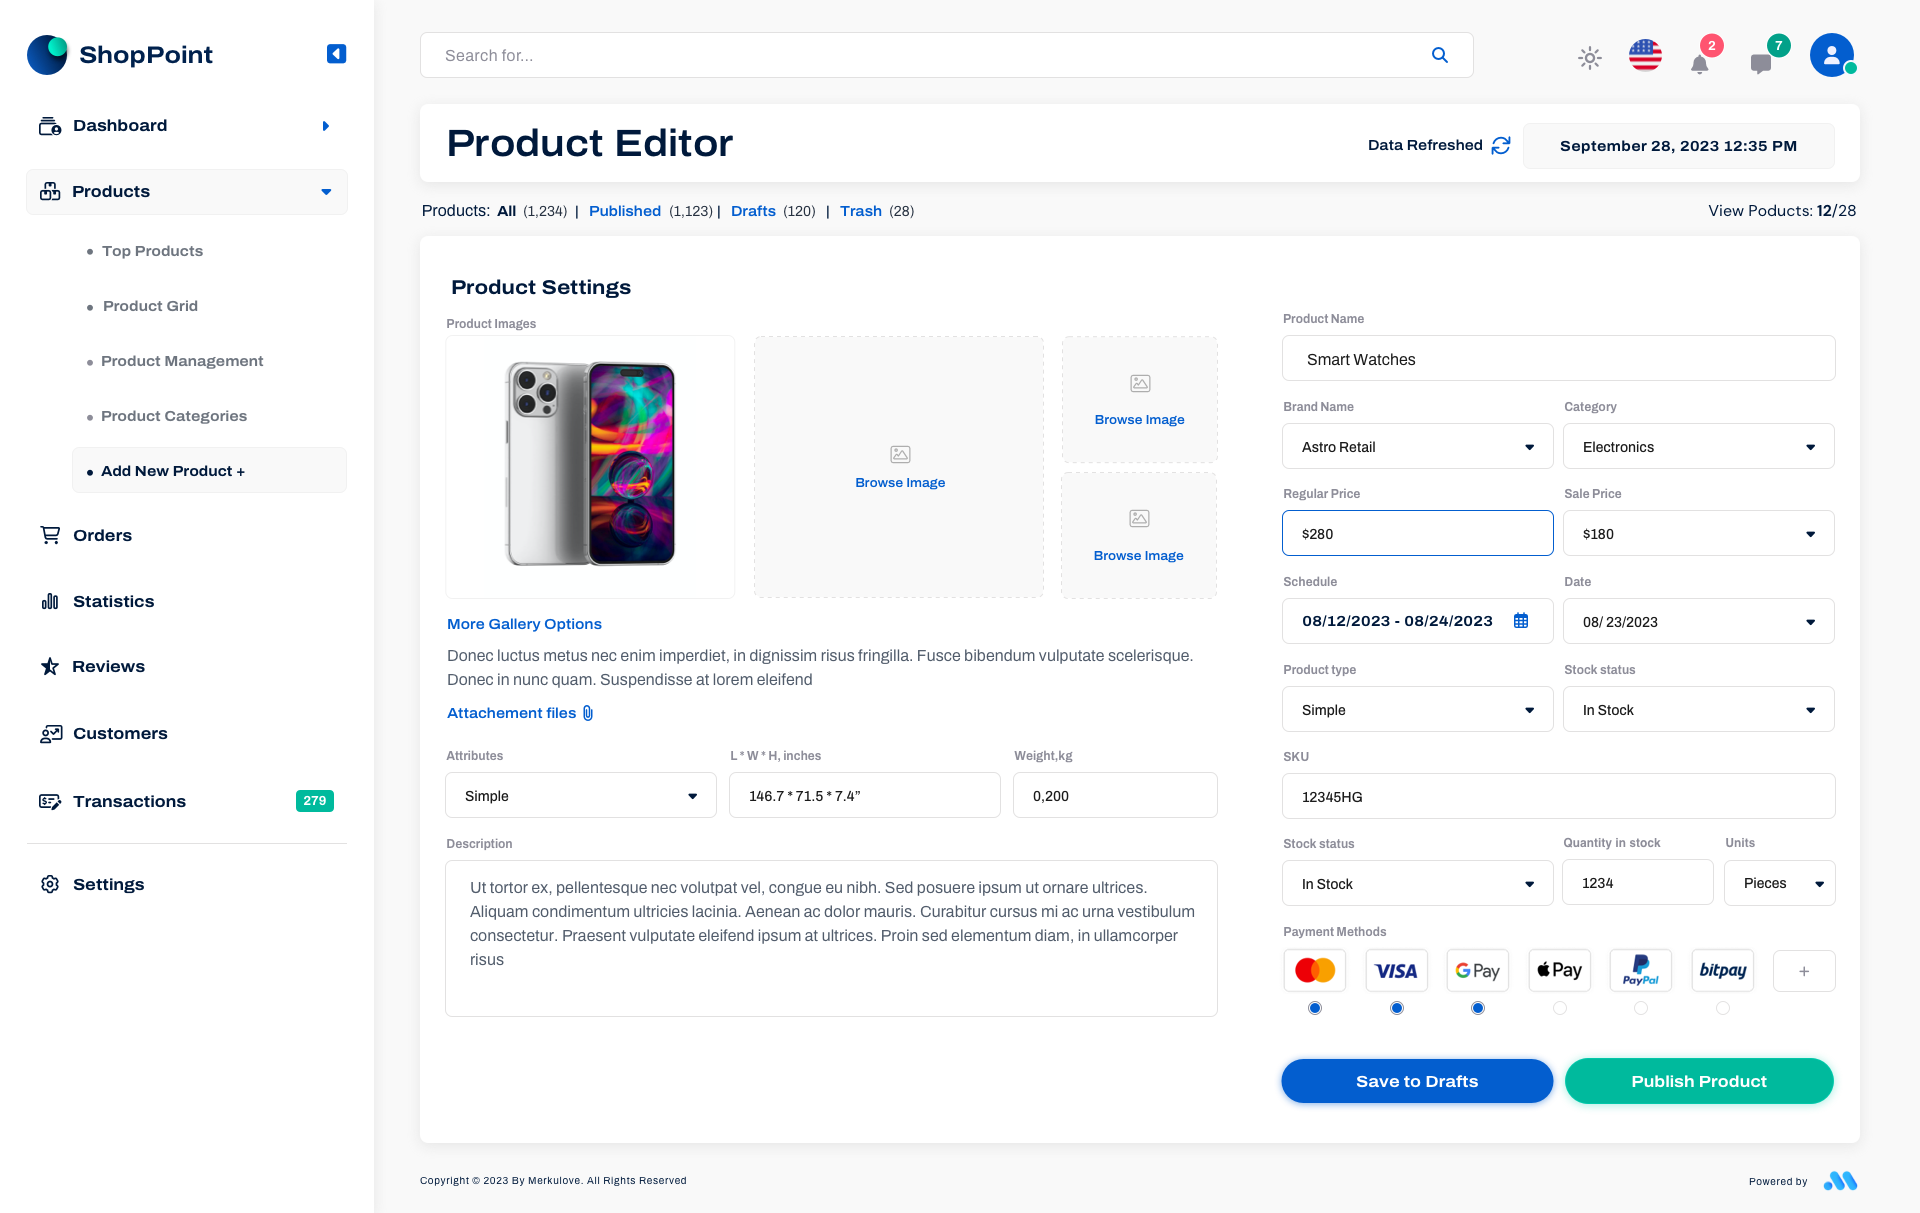1920x1213 pixels.
Task: Click the Publish Product button
Action: click(x=1698, y=1081)
